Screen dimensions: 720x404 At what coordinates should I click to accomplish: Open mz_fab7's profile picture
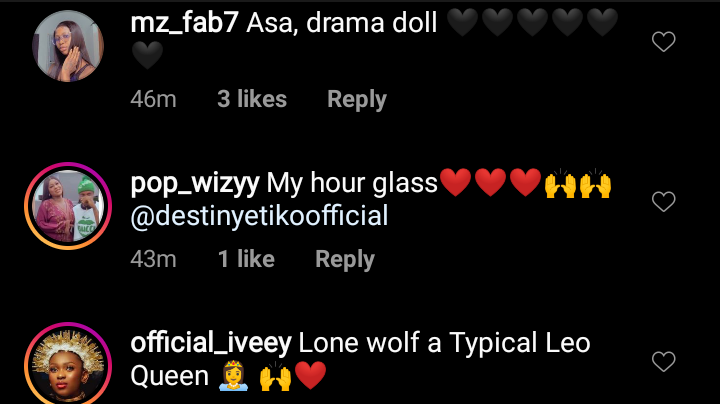(68, 46)
